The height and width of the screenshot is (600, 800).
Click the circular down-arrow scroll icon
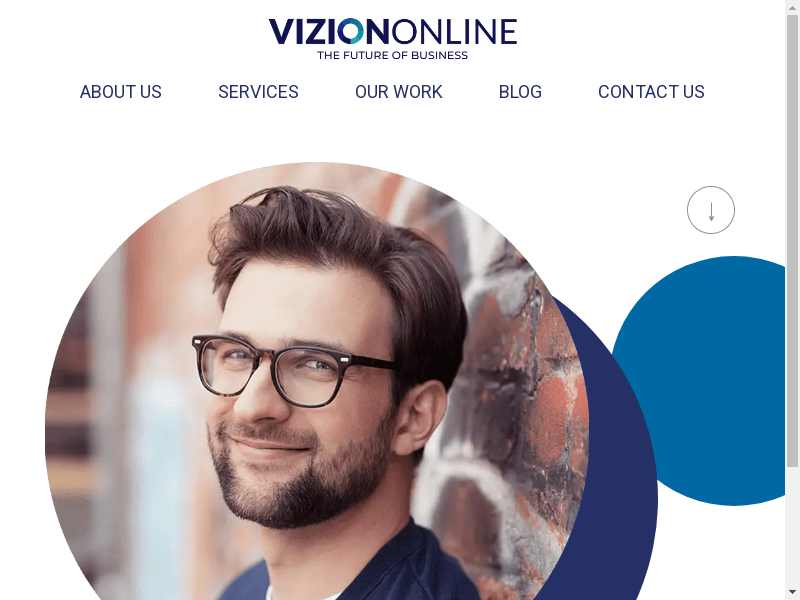click(711, 210)
